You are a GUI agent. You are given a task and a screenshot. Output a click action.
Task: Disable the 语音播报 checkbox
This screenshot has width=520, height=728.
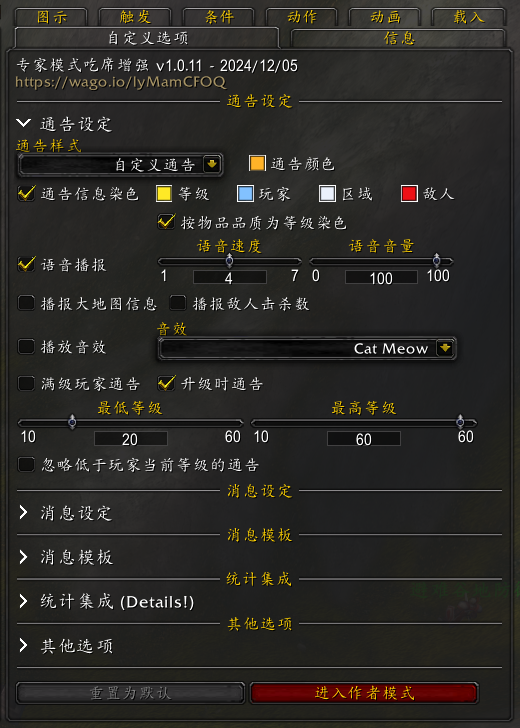tap(26, 265)
